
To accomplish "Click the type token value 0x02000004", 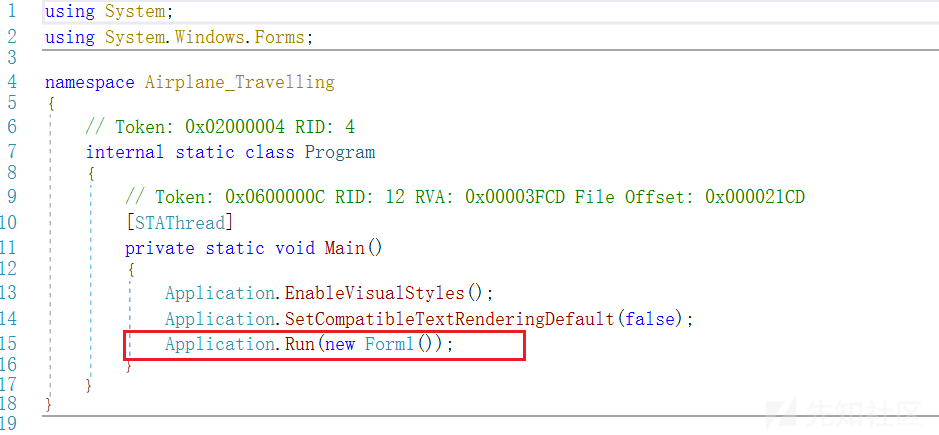I will coord(235,126).
